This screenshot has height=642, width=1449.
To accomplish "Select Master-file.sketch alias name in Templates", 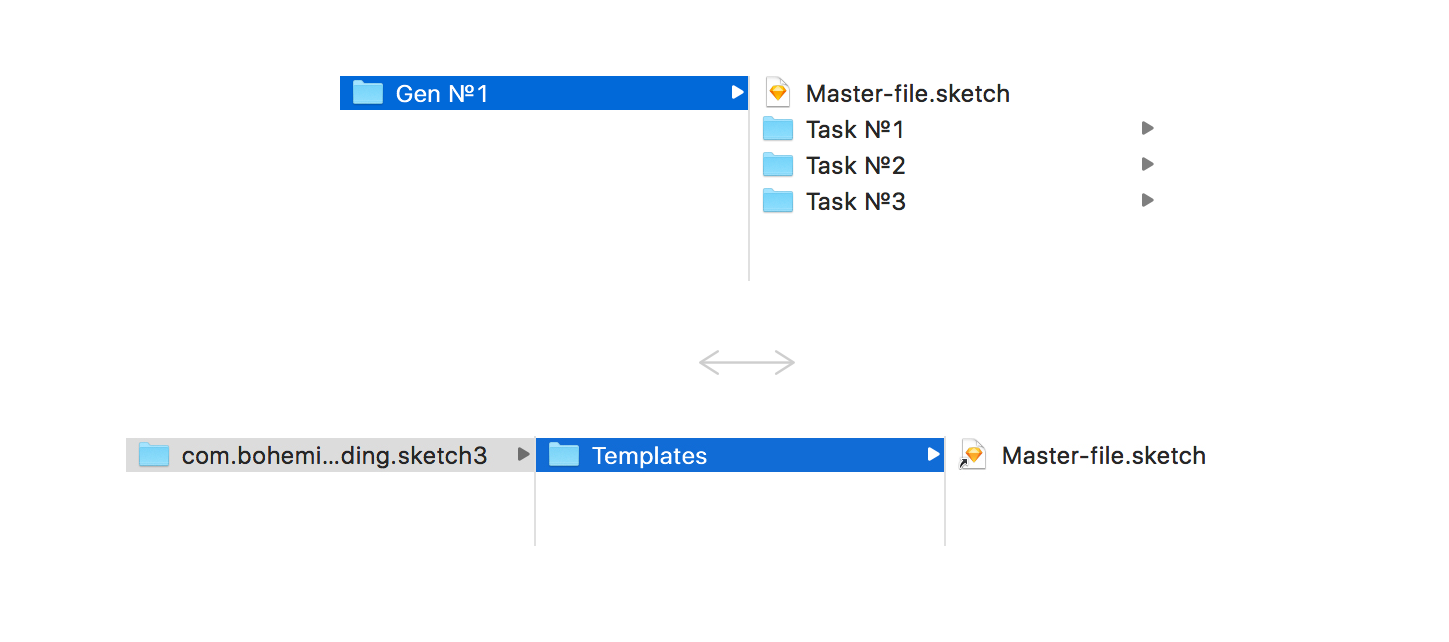I will click(x=1103, y=456).
